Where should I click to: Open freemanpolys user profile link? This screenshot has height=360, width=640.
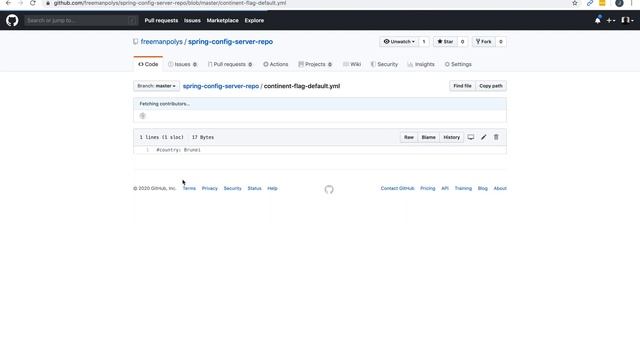pyautogui.click(x=162, y=42)
